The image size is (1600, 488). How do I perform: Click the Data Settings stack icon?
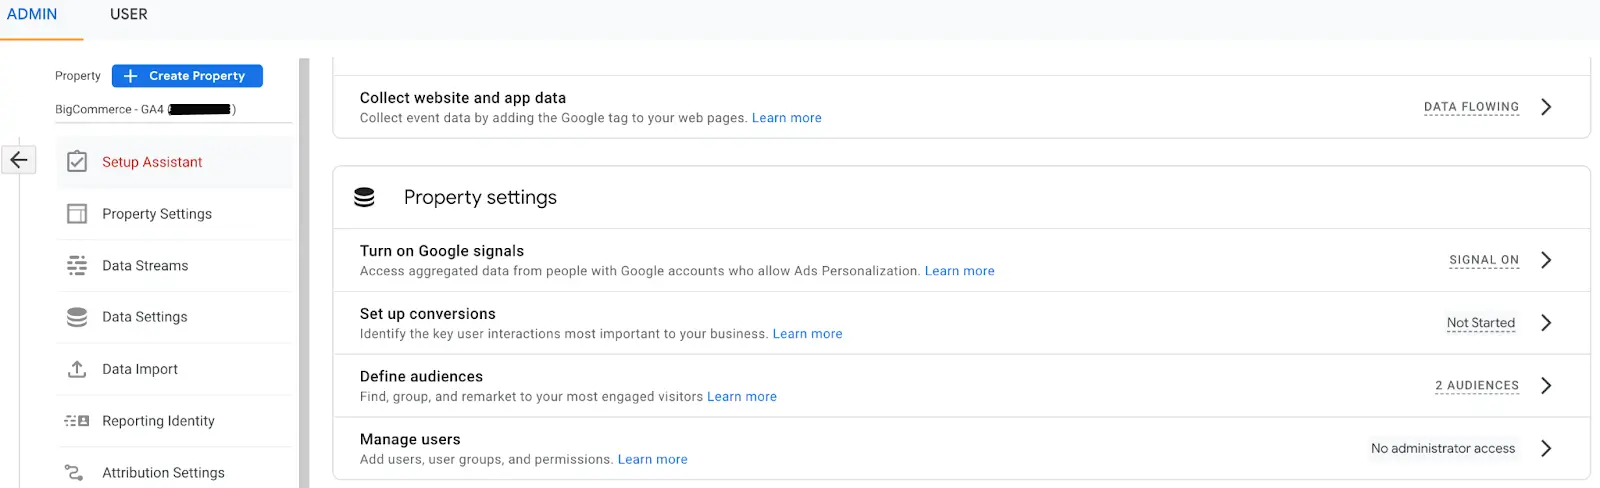pyautogui.click(x=77, y=317)
